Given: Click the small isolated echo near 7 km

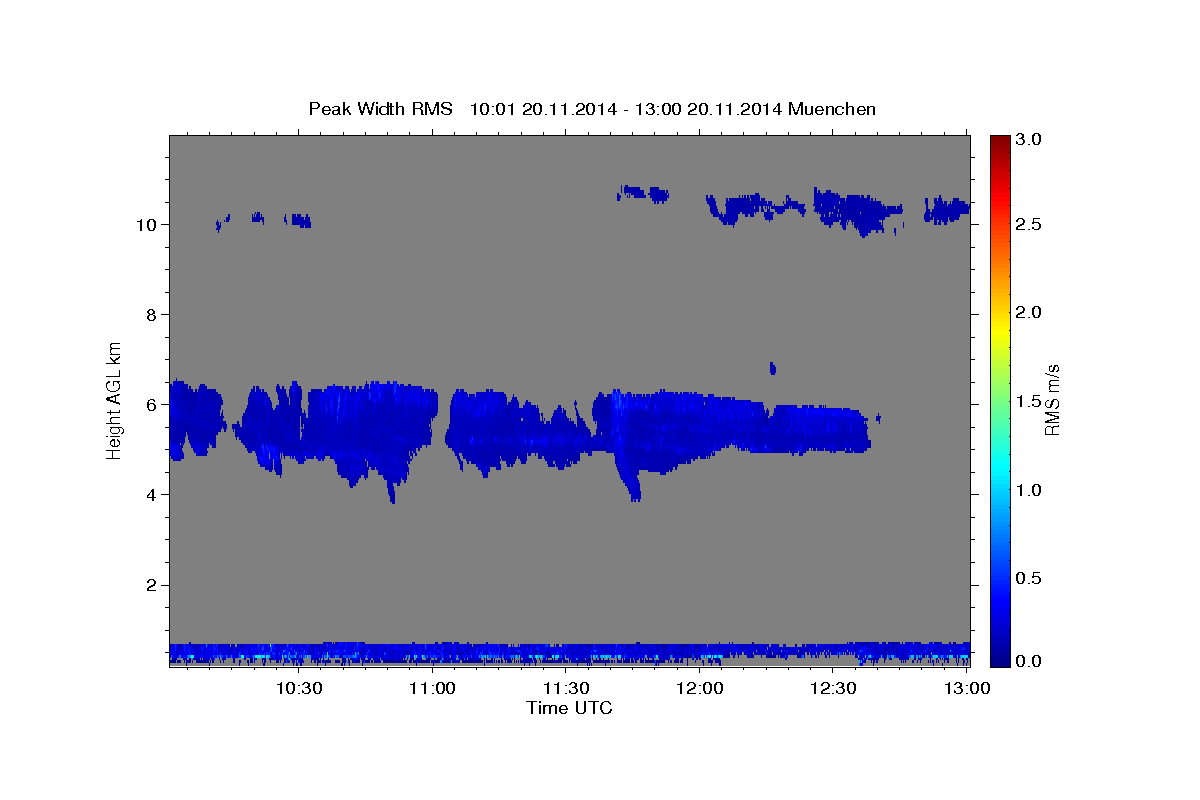Looking at the screenshot, I should (x=772, y=368).
